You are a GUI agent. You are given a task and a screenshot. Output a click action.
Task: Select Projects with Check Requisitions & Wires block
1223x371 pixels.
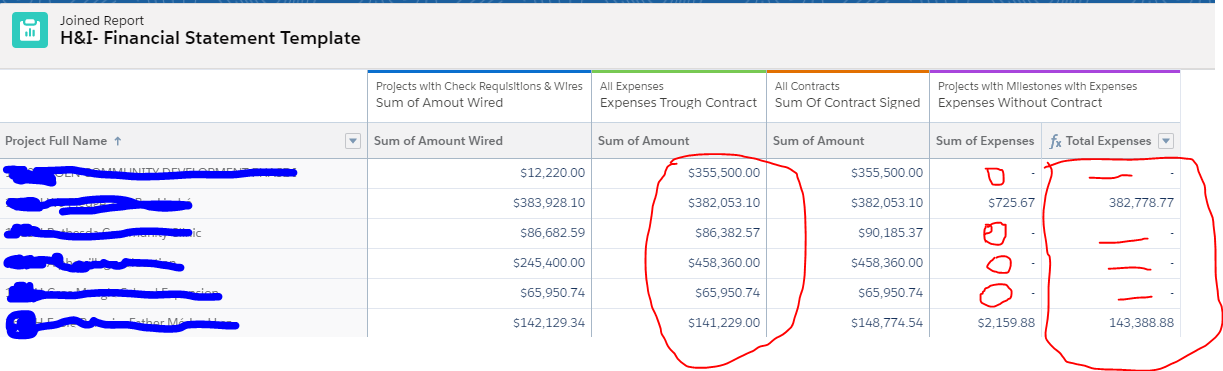click(x=479, y=95)
